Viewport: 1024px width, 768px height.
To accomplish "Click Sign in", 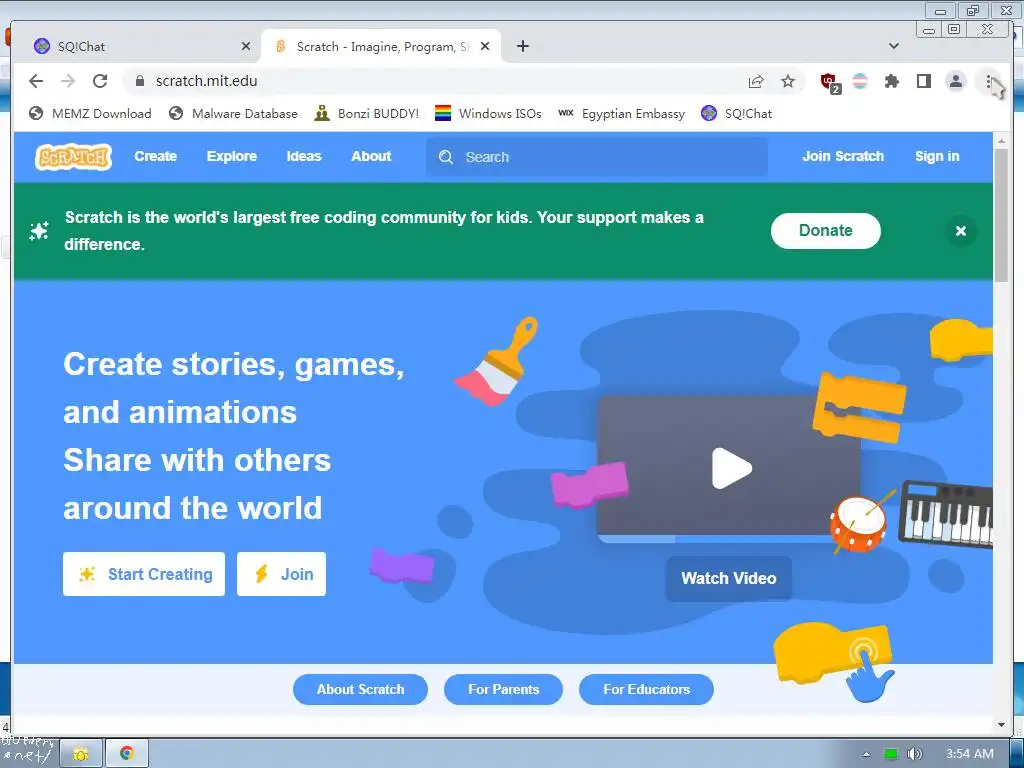I will (937, 156).
